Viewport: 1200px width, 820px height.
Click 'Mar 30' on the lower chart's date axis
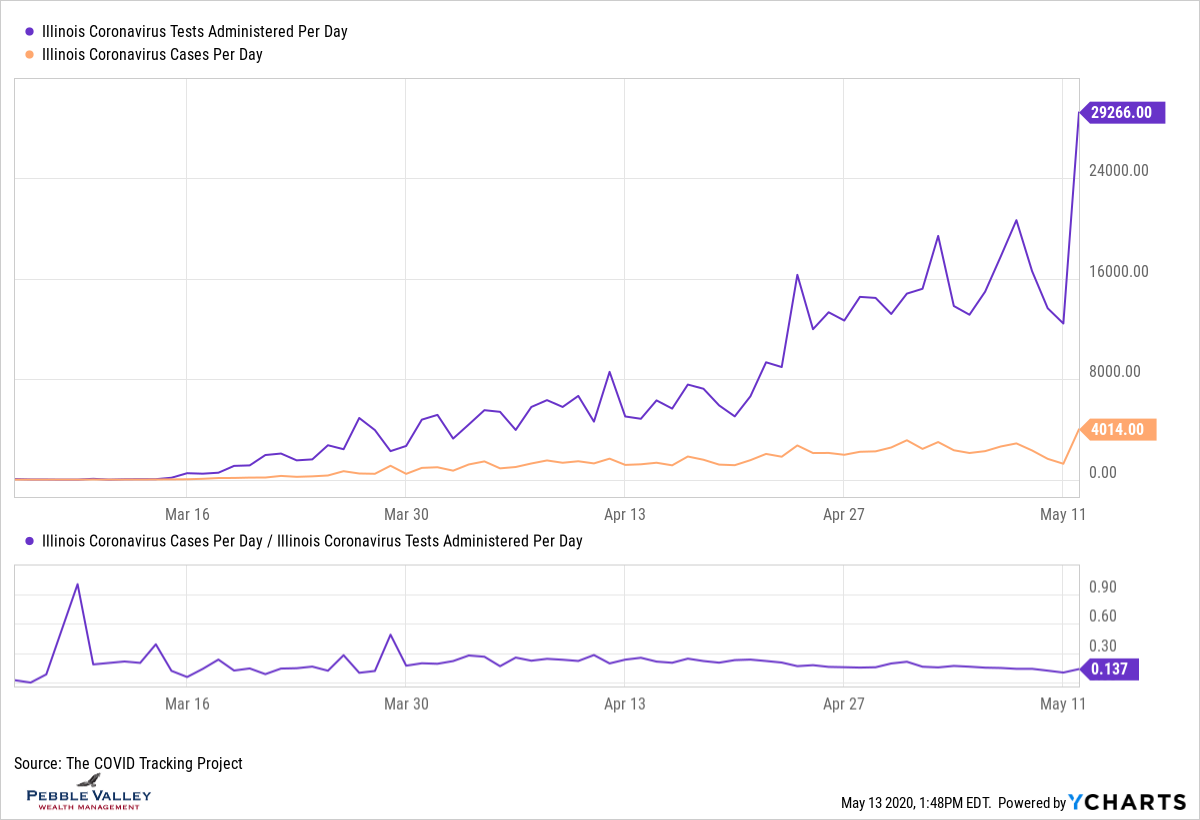pos(405,704)
